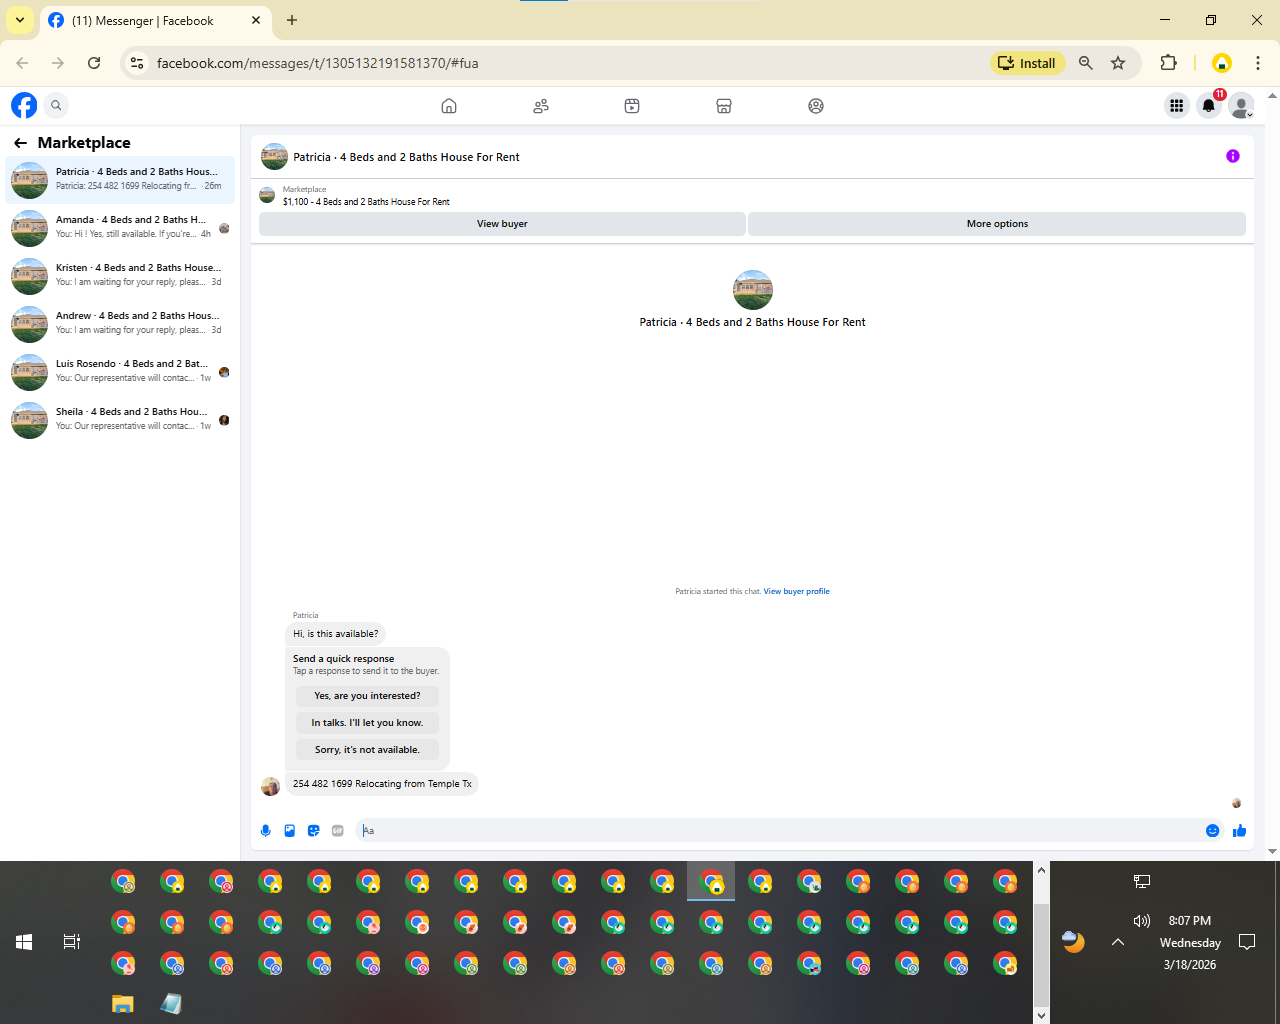This screenshot has height=1024, width=1280.
Task: Click the View buyer button
Action: (x=502, y=224)
